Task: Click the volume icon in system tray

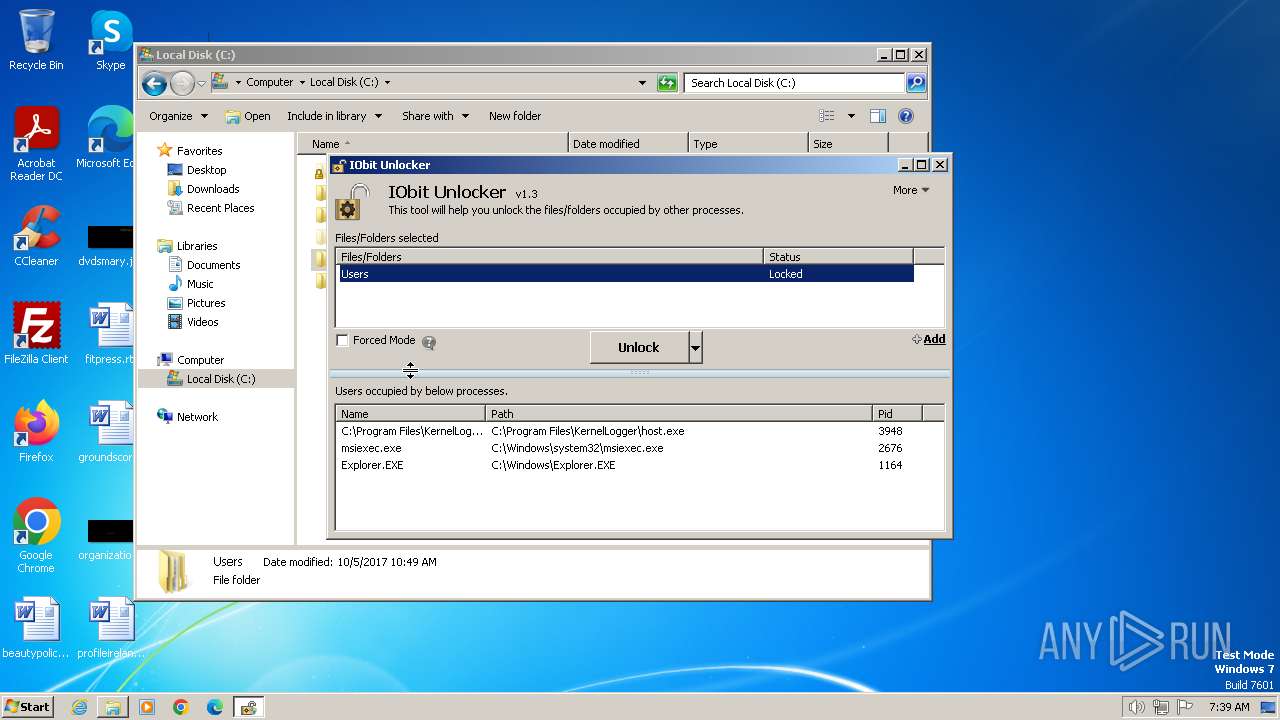Action: 1136,707
